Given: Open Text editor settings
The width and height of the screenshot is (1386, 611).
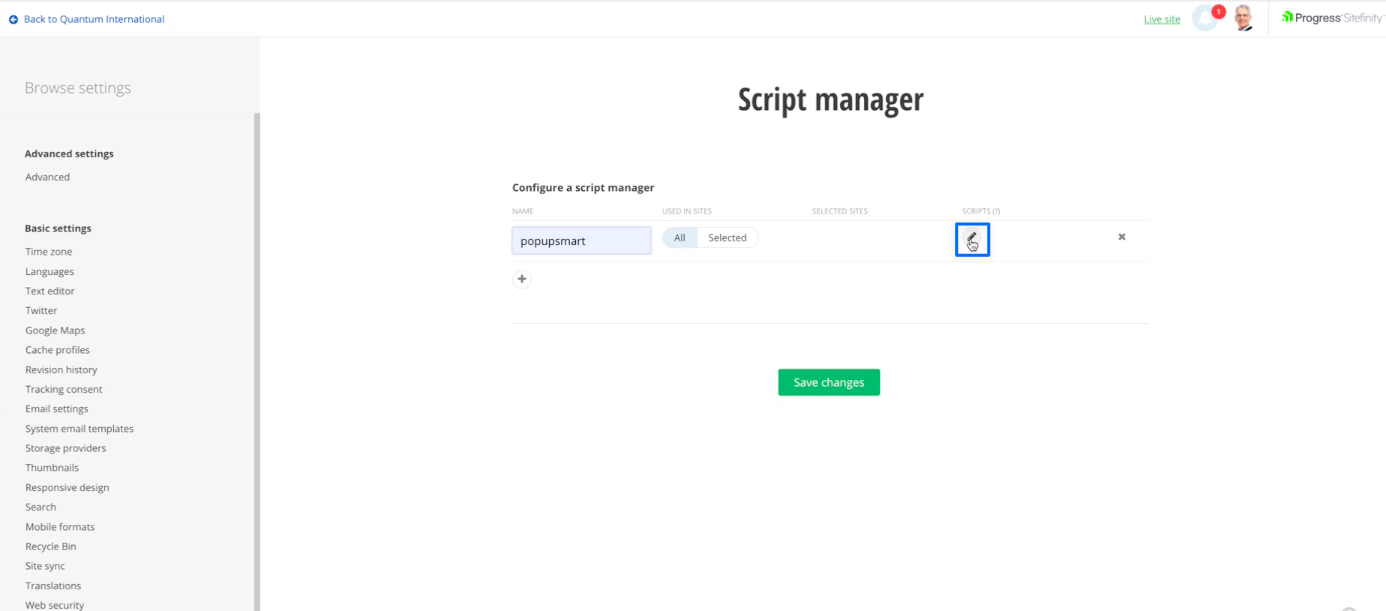Looking at the screenshot, I should tap(50, 291).
